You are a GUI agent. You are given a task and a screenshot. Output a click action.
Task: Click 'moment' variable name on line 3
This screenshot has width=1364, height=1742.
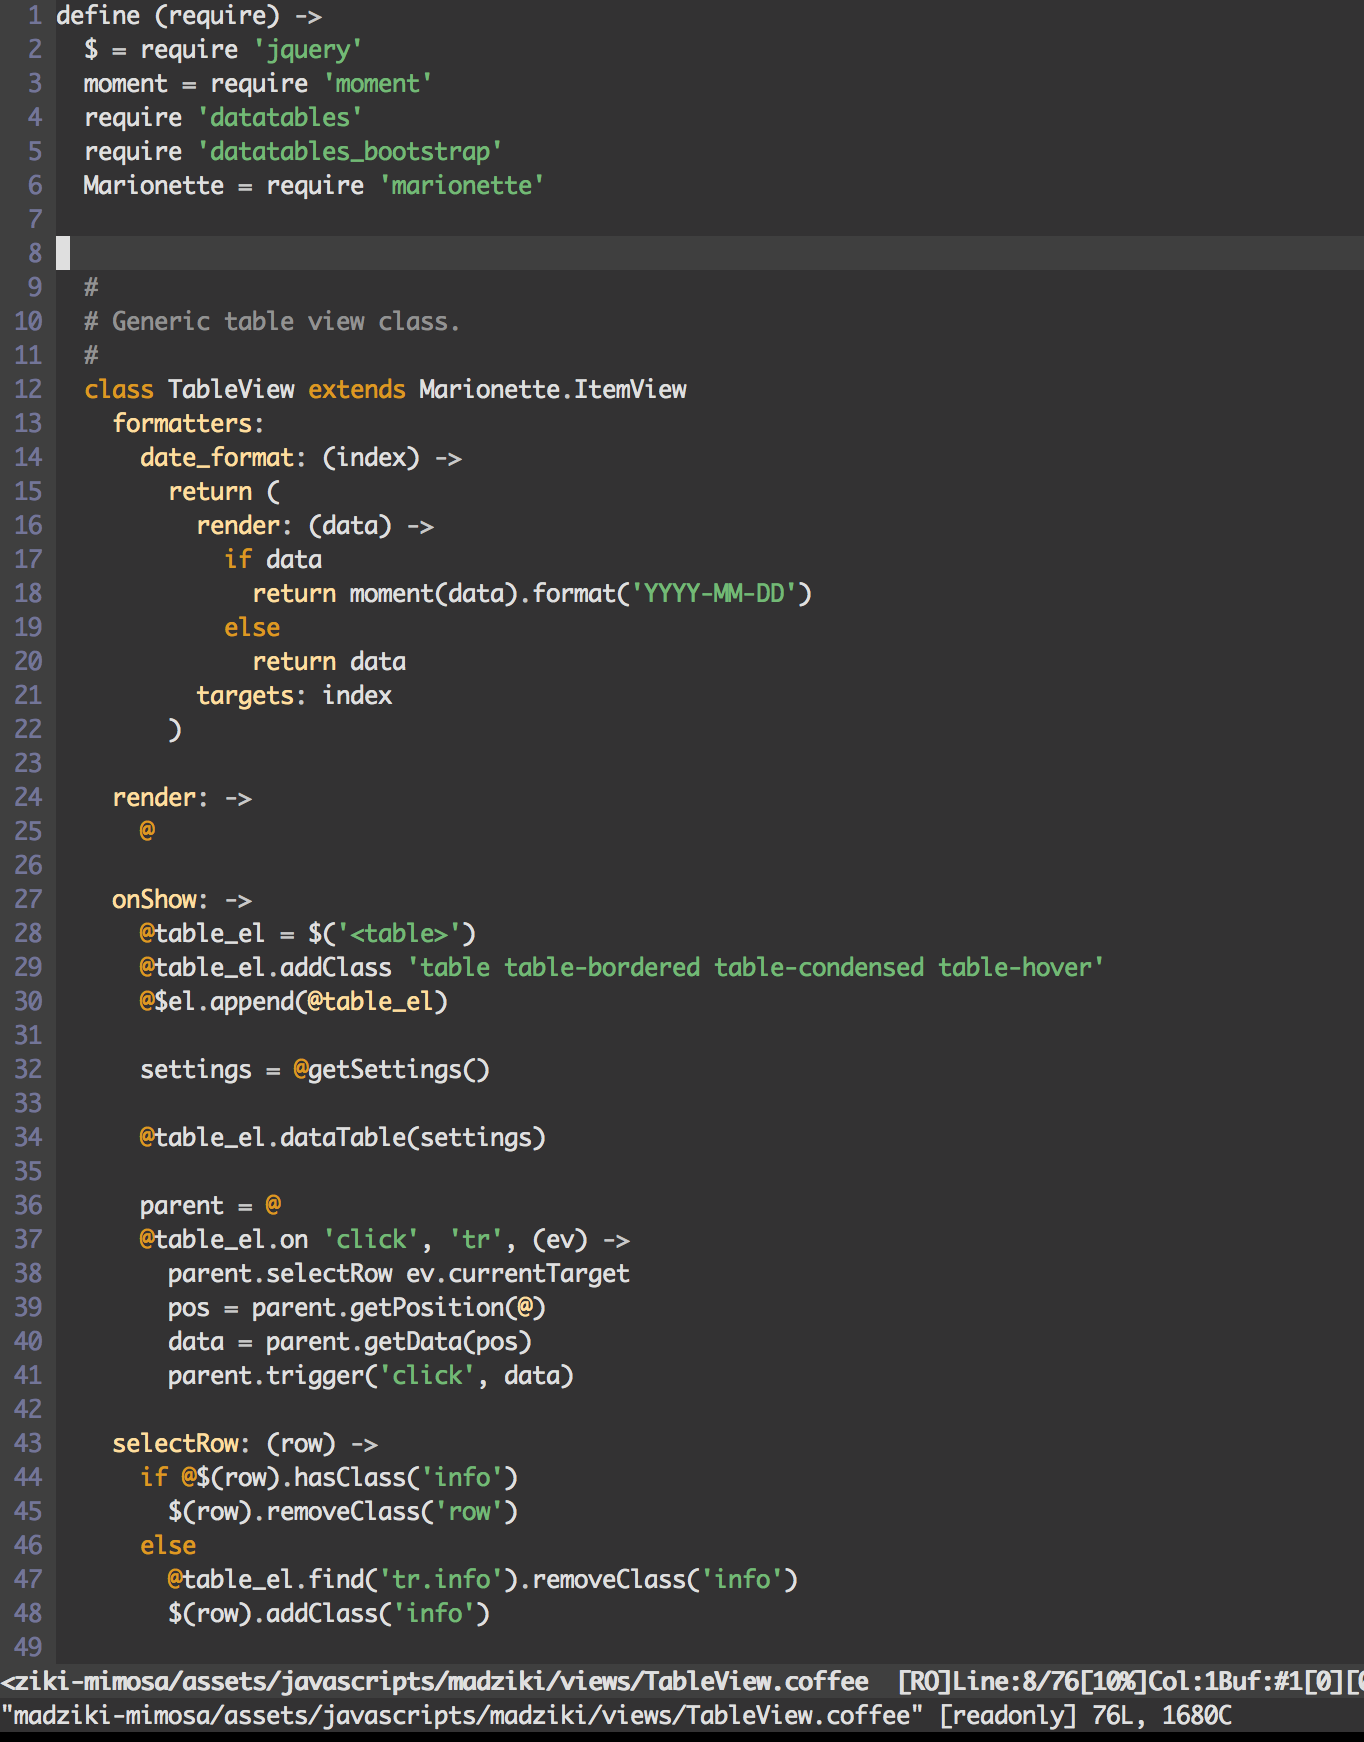(126, 84)
